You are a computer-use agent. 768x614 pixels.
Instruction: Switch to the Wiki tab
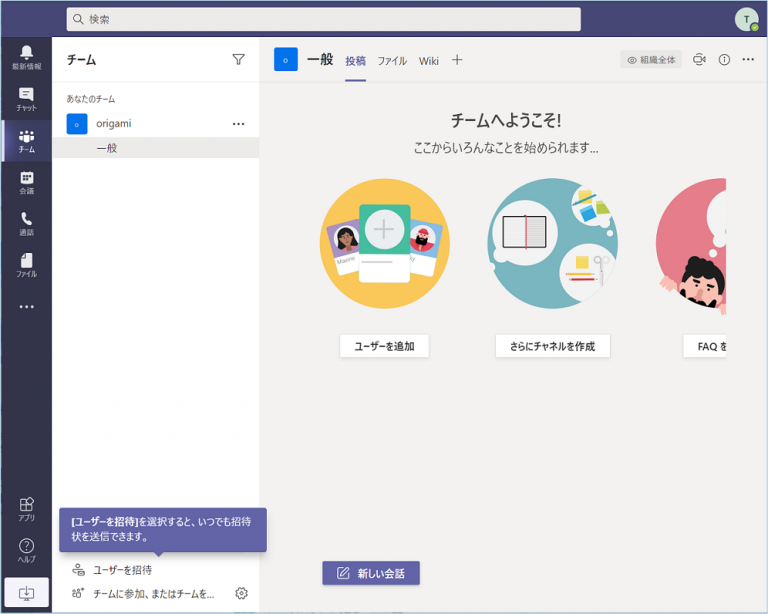[428, 61]
